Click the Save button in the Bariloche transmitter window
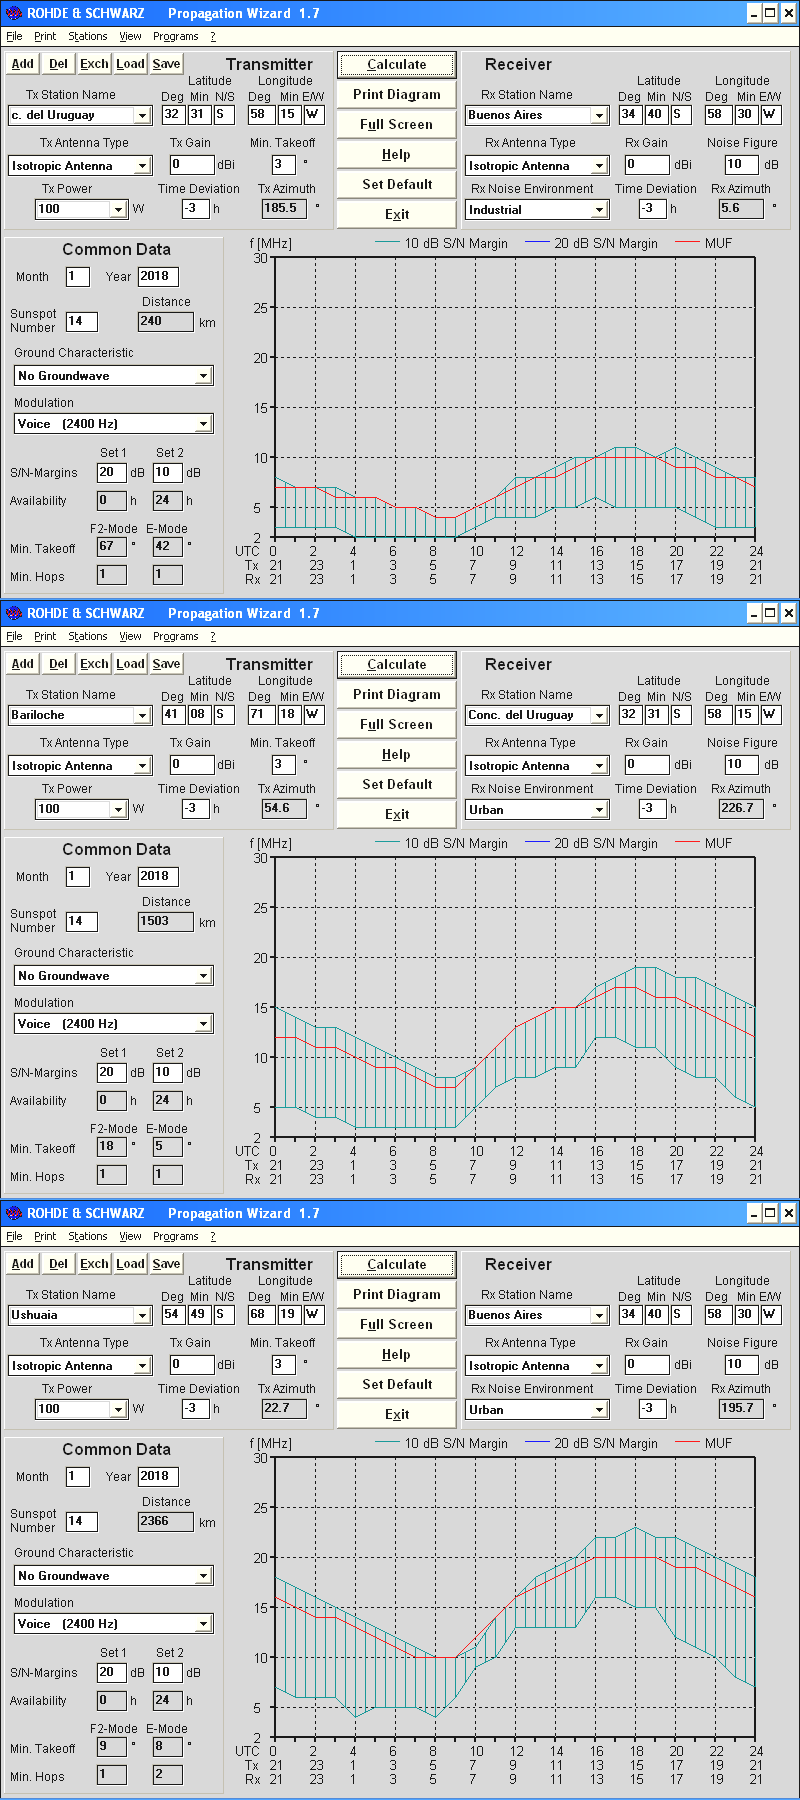The height and width of the screenshot is (1800, 800). point(167,664)
